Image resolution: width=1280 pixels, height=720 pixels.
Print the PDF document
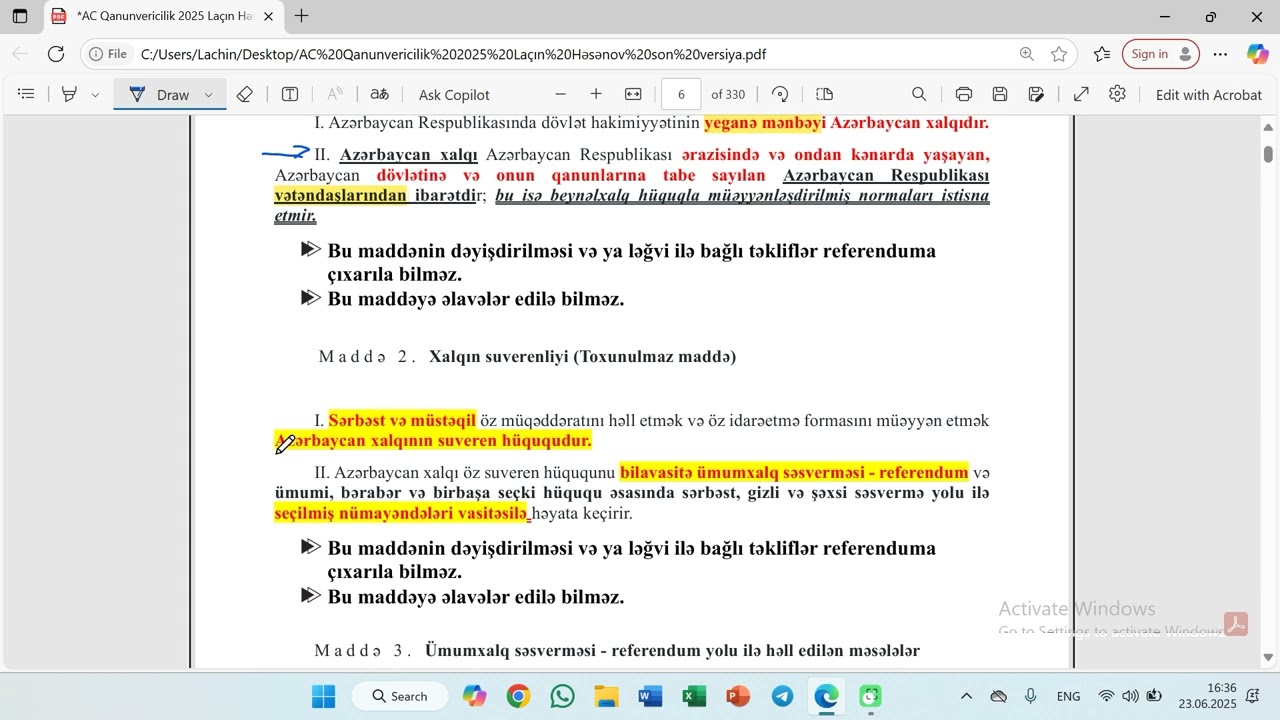pyautogui.click(x=964, y=94)
